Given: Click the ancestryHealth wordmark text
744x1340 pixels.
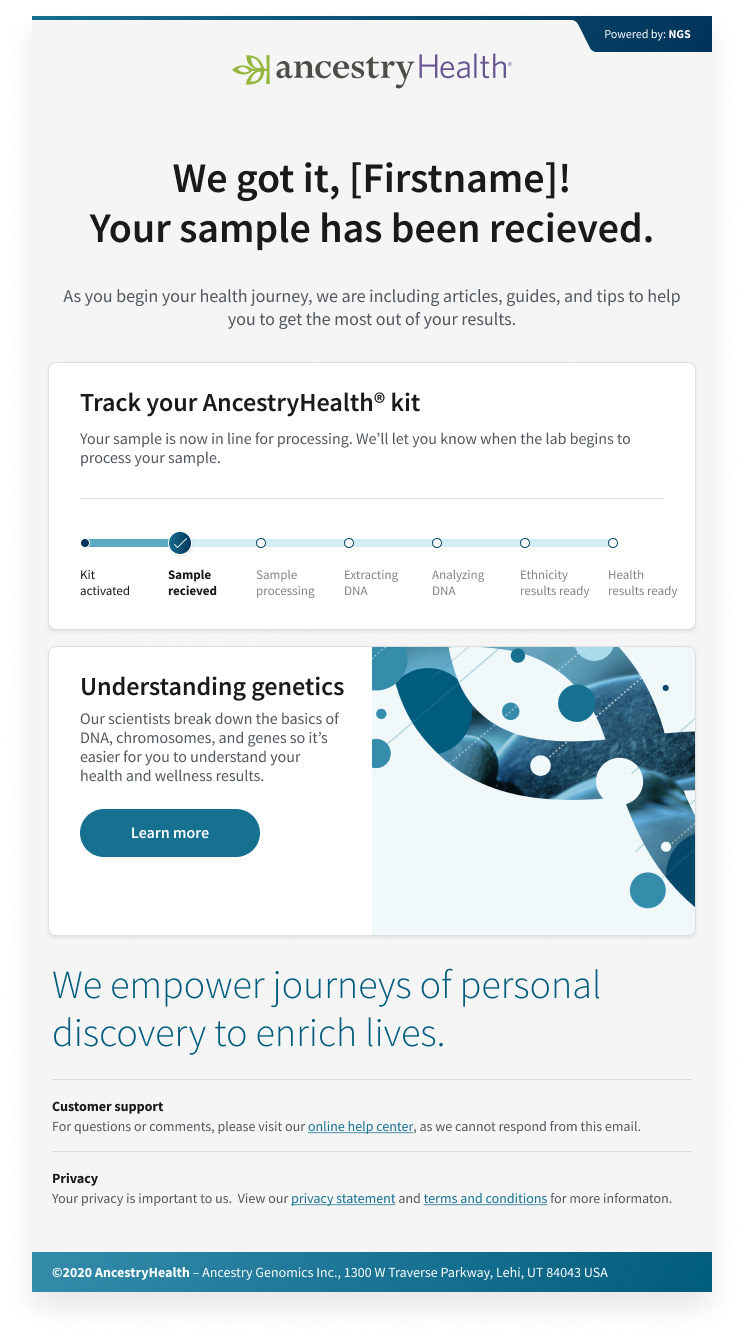Looking at the screenshot, I should (x=393, y=69).
